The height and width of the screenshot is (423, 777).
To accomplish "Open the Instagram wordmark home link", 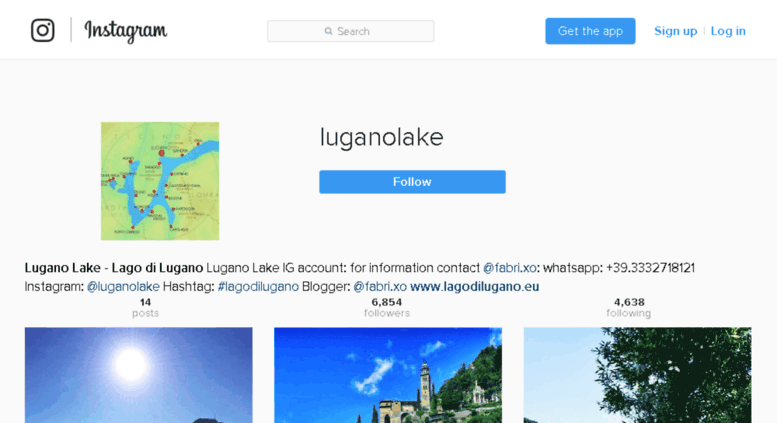I will [x=126, y=31].
